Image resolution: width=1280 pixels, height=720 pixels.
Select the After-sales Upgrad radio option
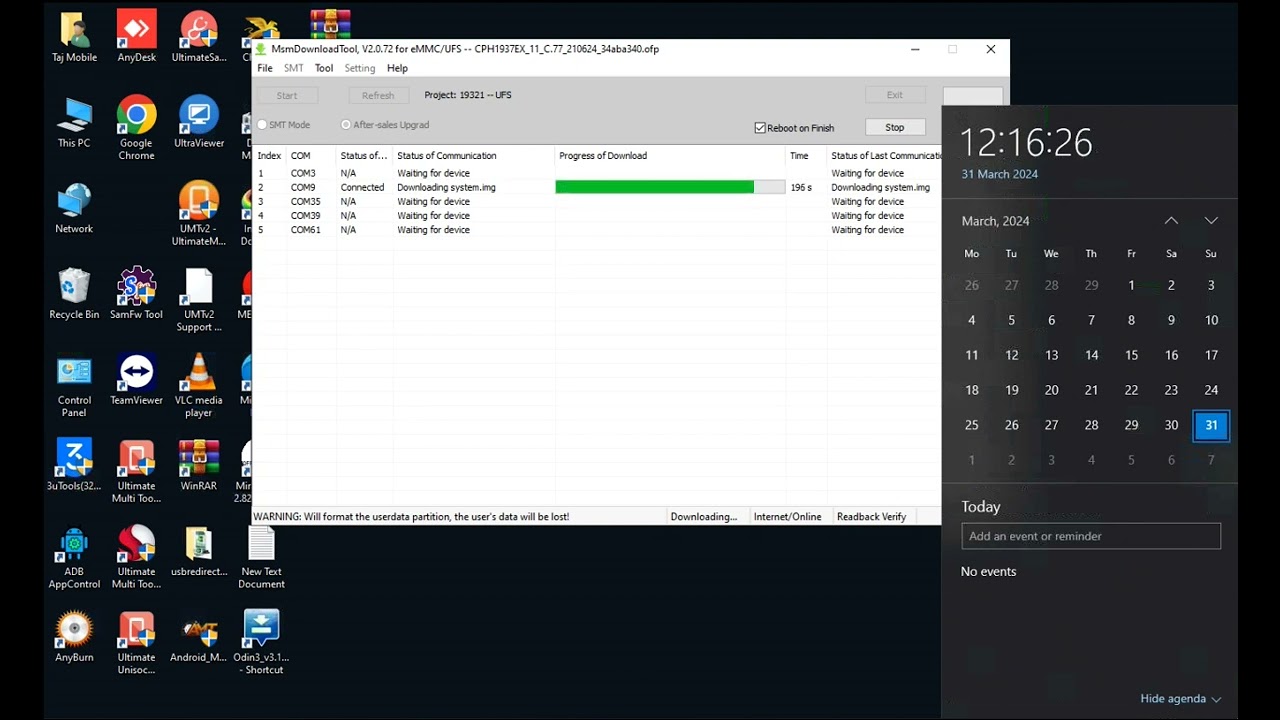click(x=346, y=125)
